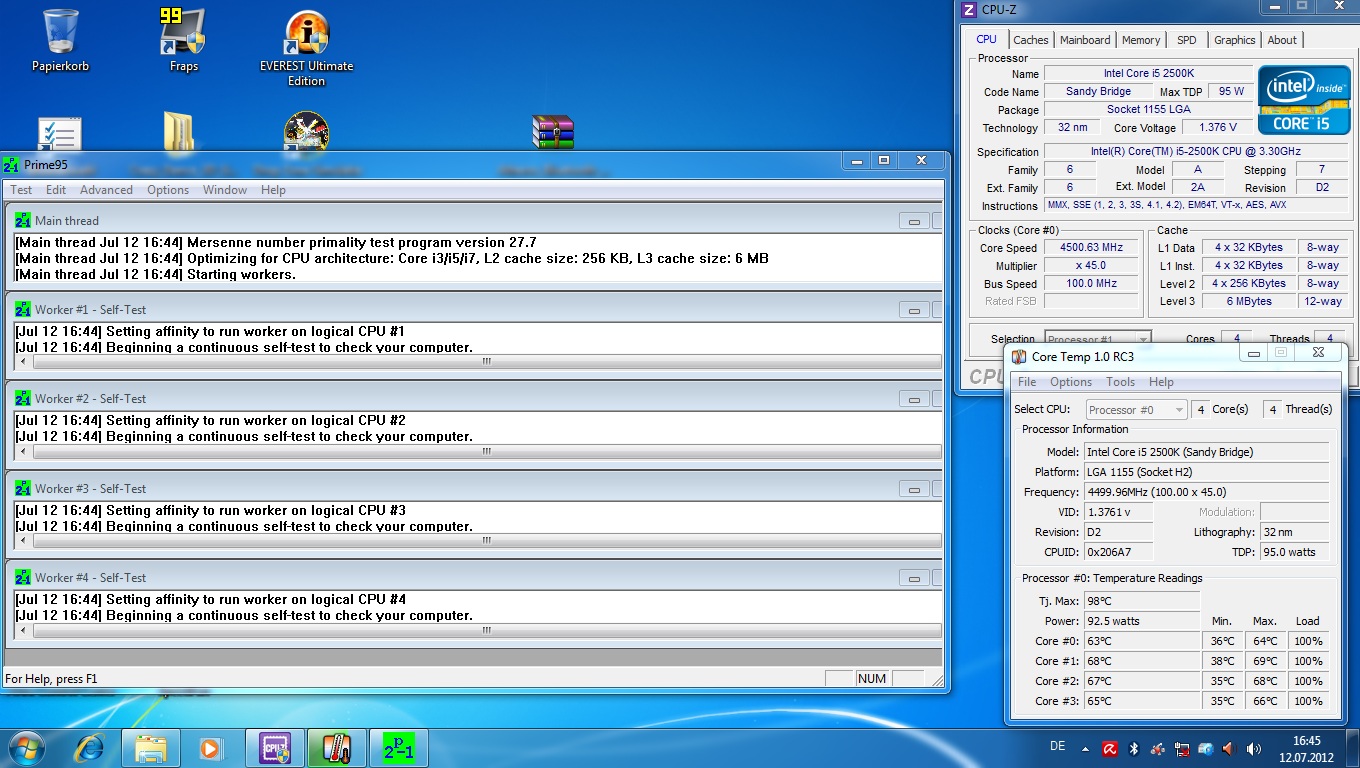Launch EVEREST Ultimate Edition desktop icon
Image resolution: width=1360 pixels, height=768 pixels.
click(x=307, y=48)
